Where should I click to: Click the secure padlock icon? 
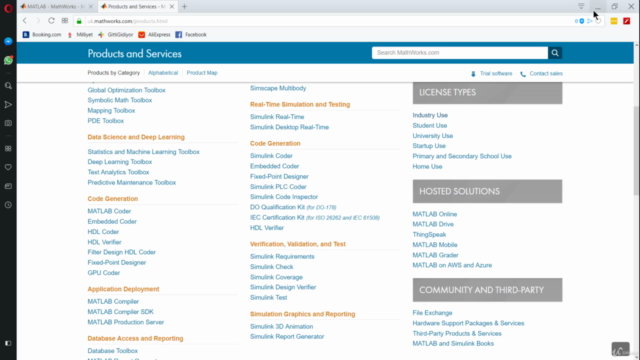click(79, 21)
